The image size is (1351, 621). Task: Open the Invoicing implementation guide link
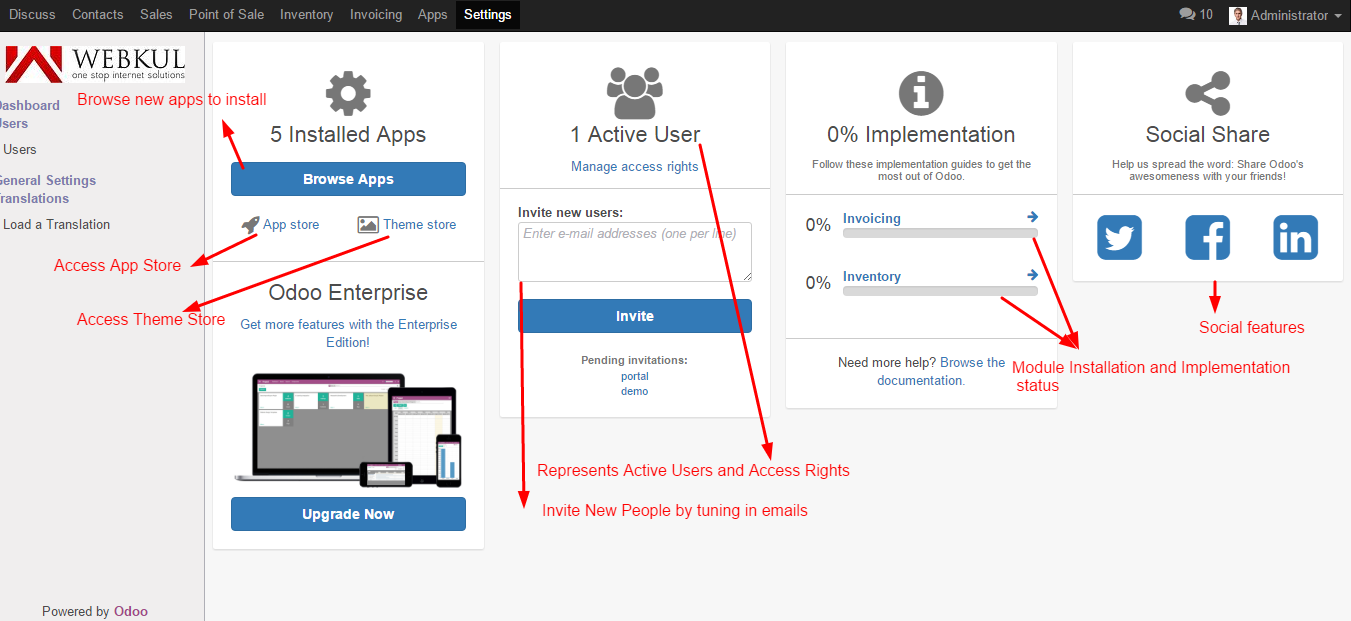(x=872, y=218)
